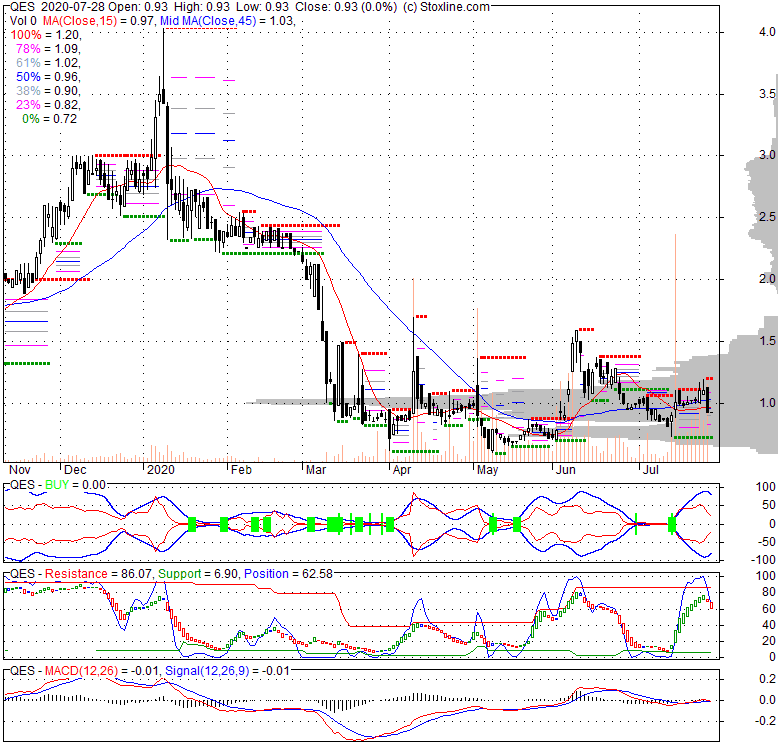This screenshot has width=780, height=745.
Task: Click the '78%' Fibonacci level label
Action: tap(28, 49)
